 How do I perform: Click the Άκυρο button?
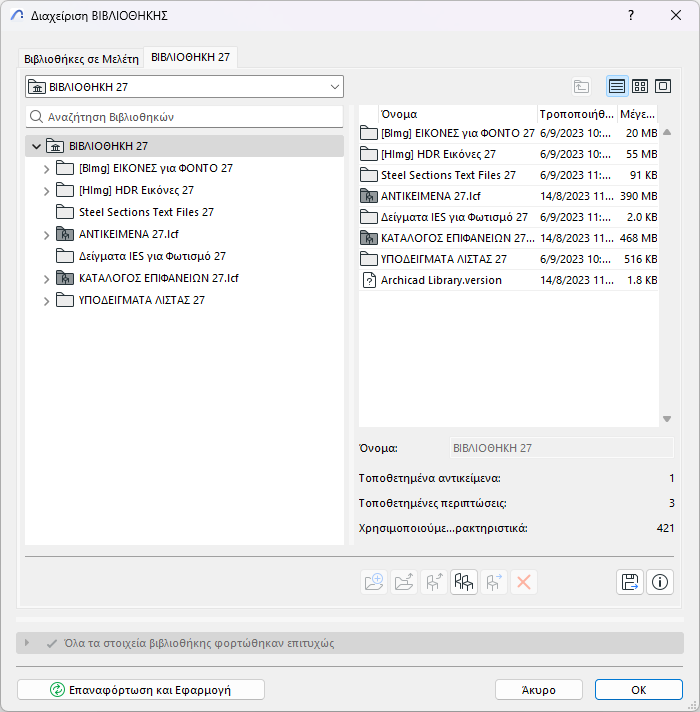click(539, 690)
